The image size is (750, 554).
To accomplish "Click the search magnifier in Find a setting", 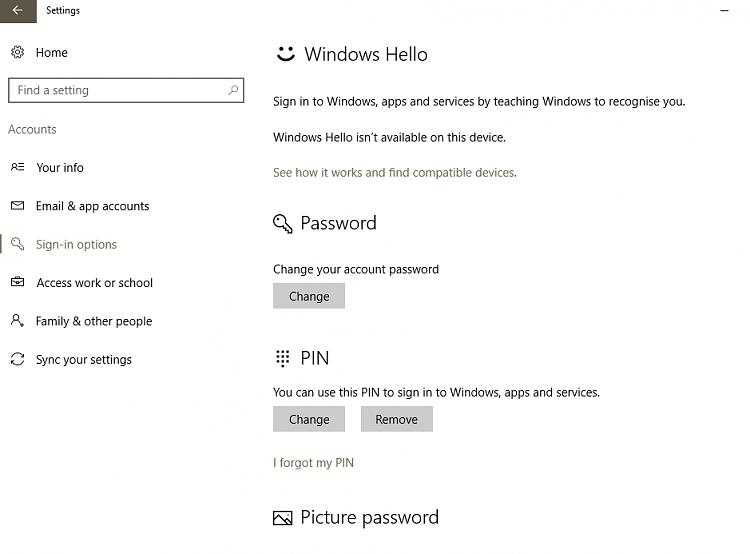I will click(x=233, y=90).
